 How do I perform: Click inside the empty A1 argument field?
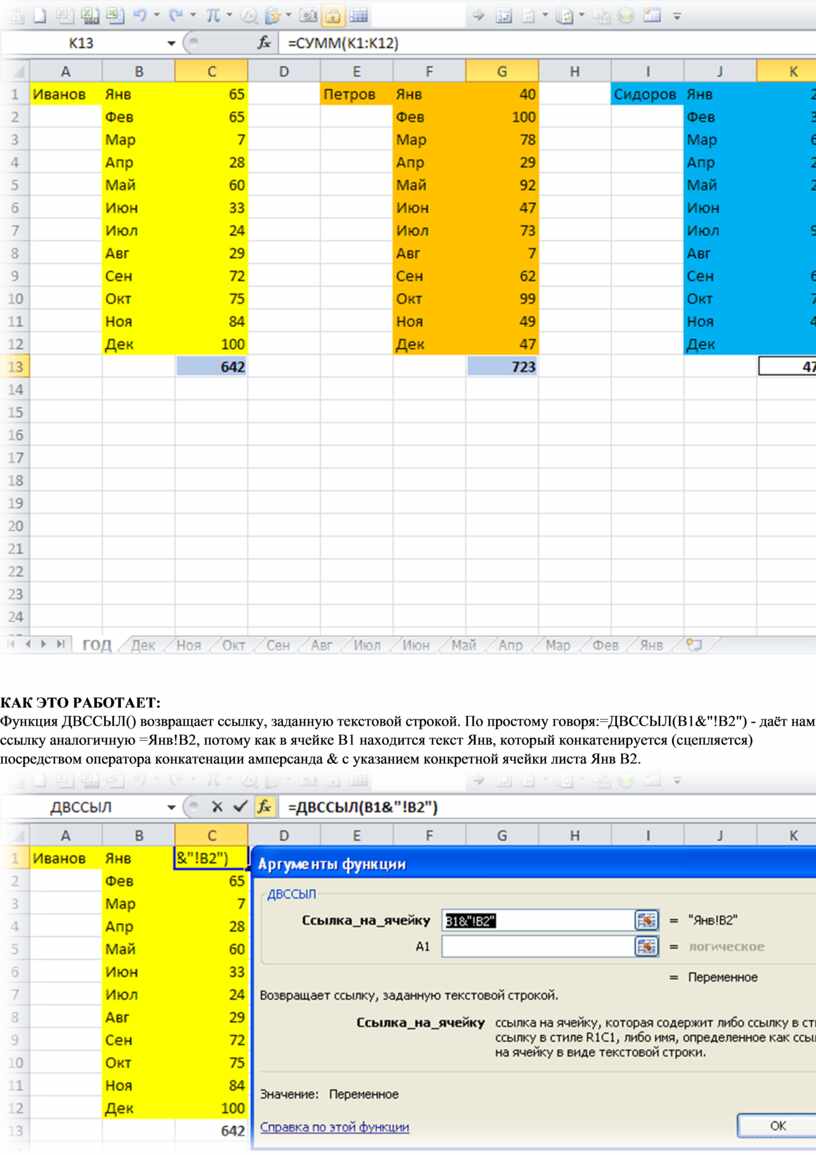(537, 947)
